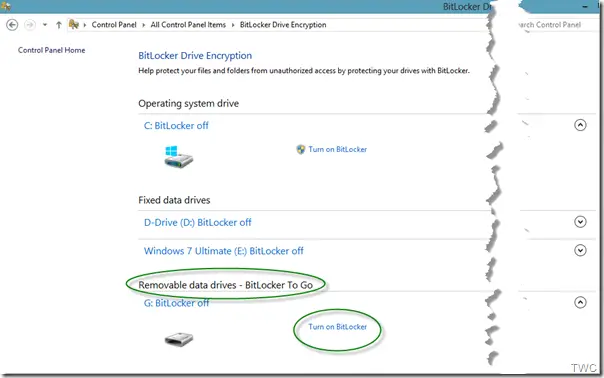Click C: BitLocker off drive heading
604x378 pixels.
coord(176,126)
